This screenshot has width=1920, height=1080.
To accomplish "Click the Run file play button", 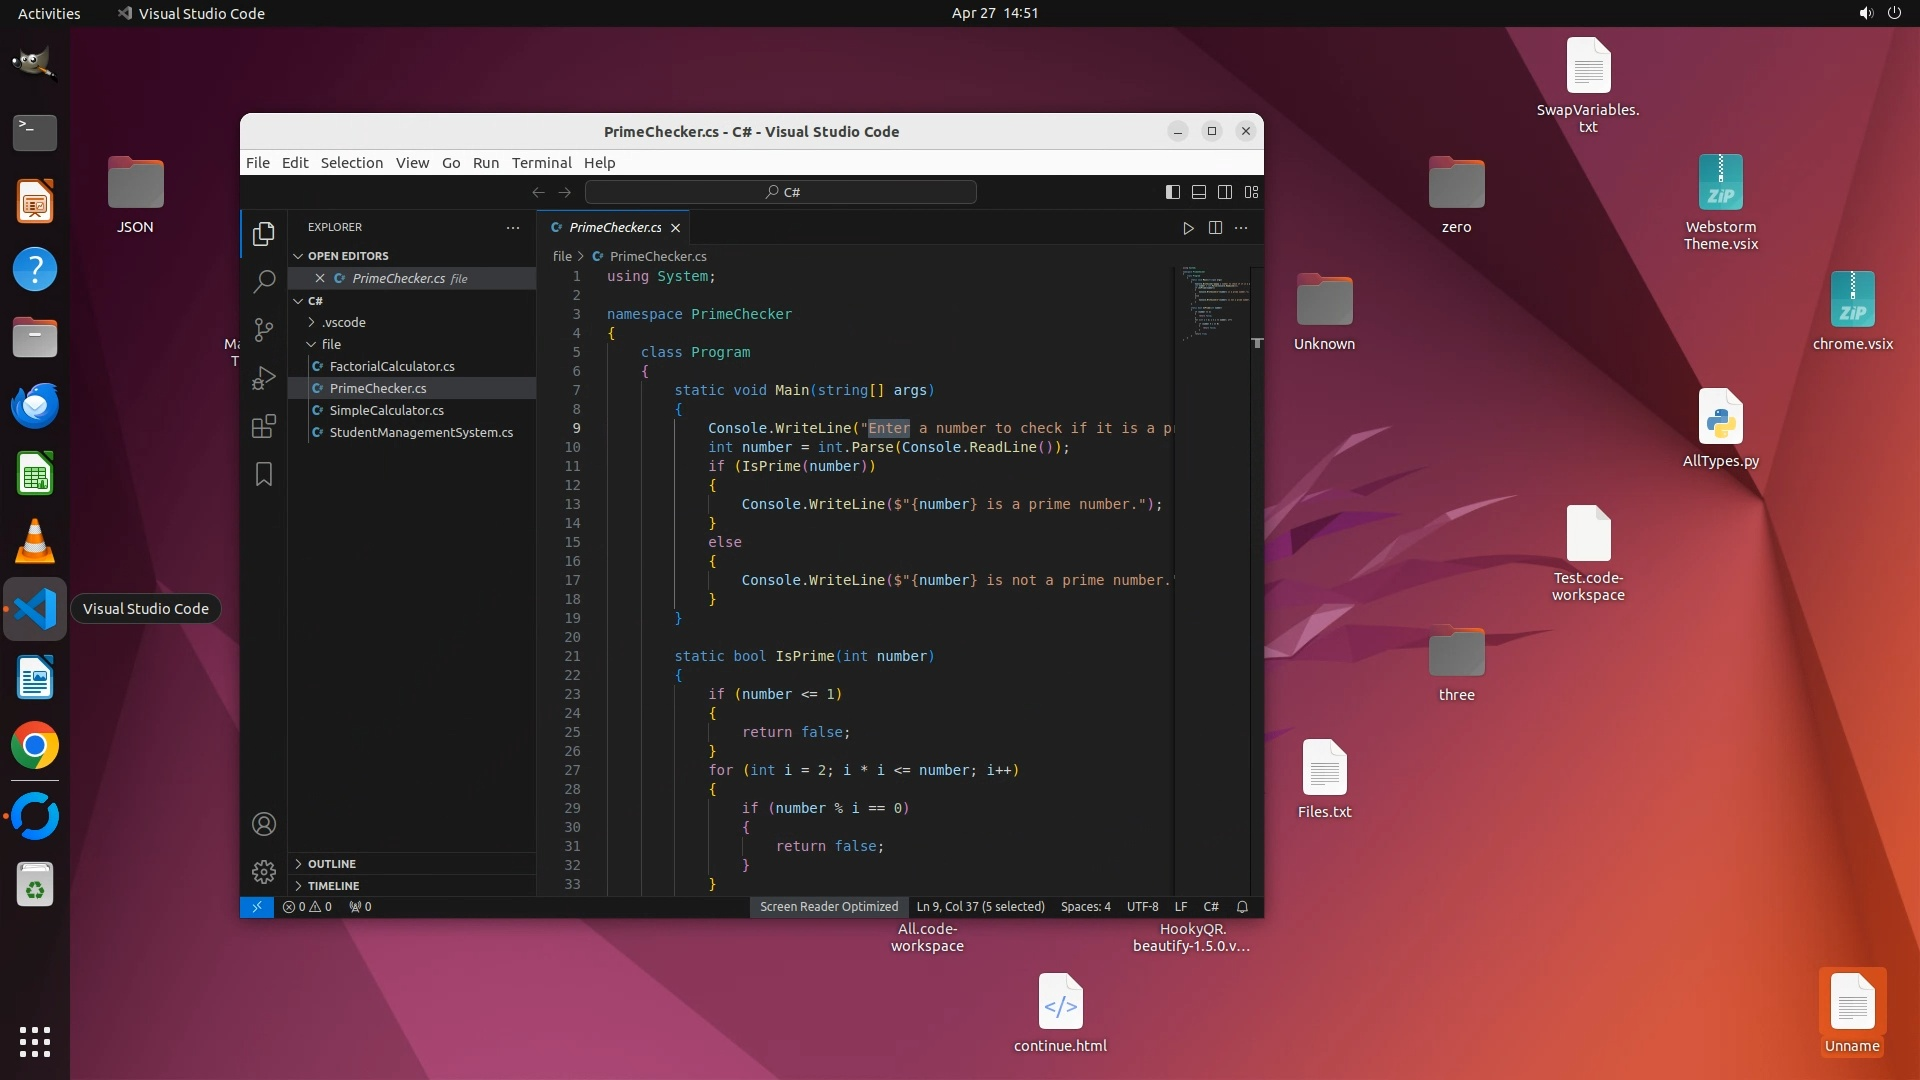I will [x=1188, y=228].
